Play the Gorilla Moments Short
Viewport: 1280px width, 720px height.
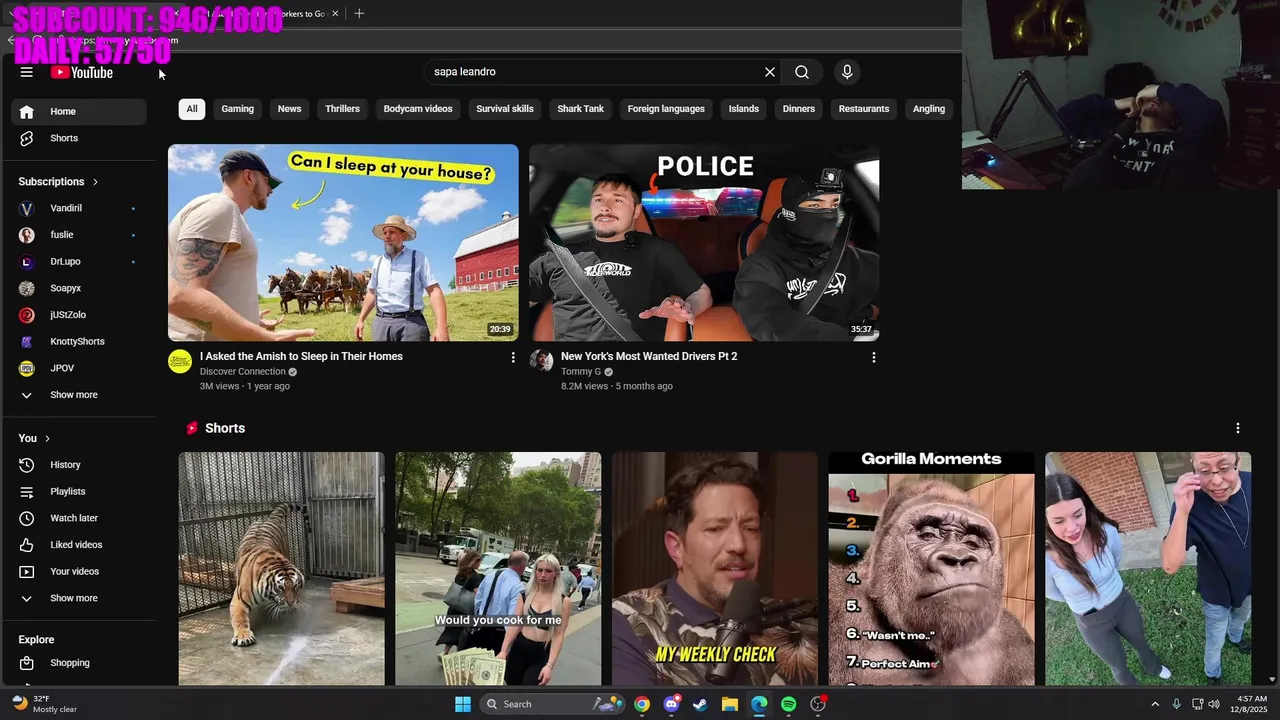[931, 568]
